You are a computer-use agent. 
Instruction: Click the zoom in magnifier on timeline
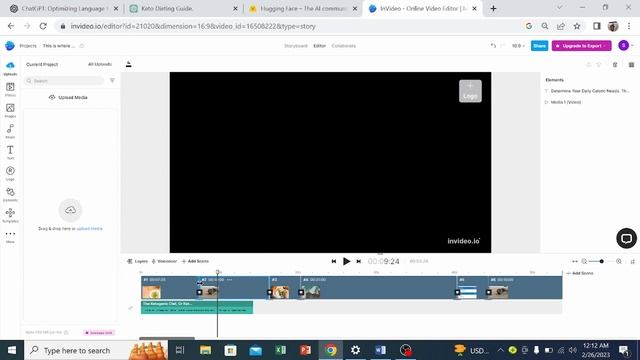tap(619, 261)
